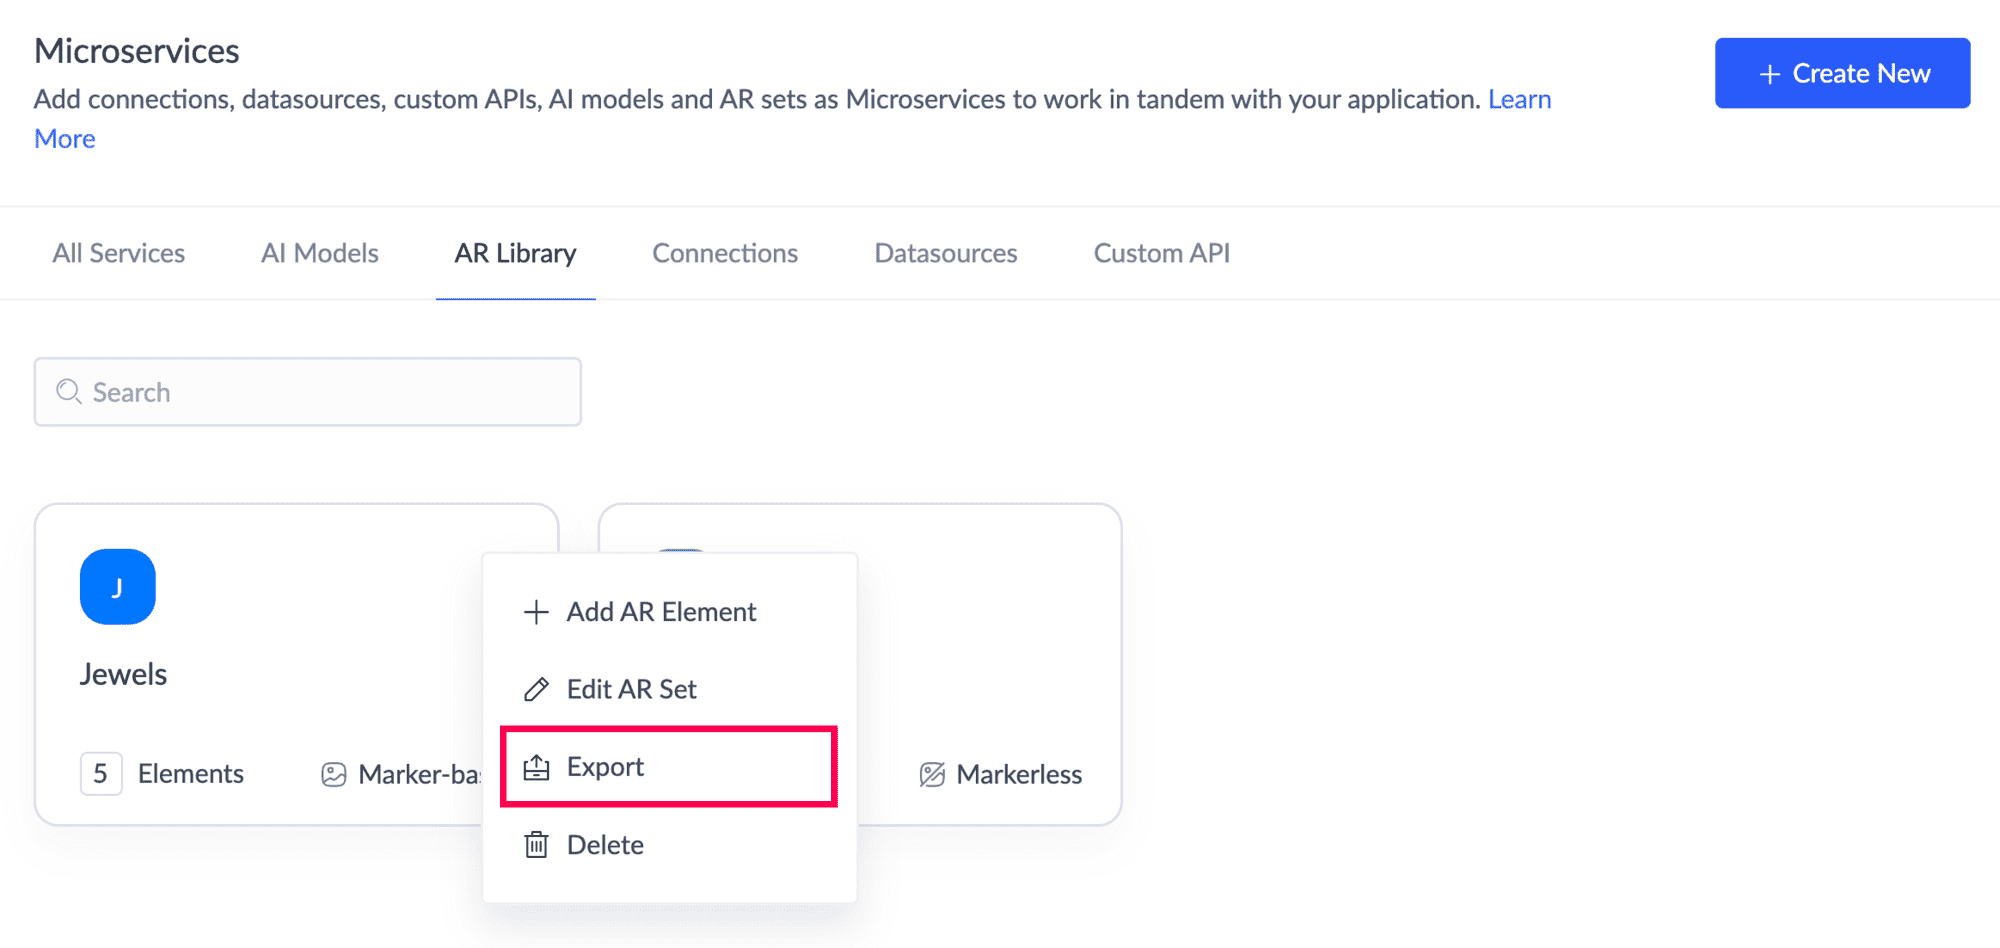Click the Markerless icon on second card

pos(932,774)
